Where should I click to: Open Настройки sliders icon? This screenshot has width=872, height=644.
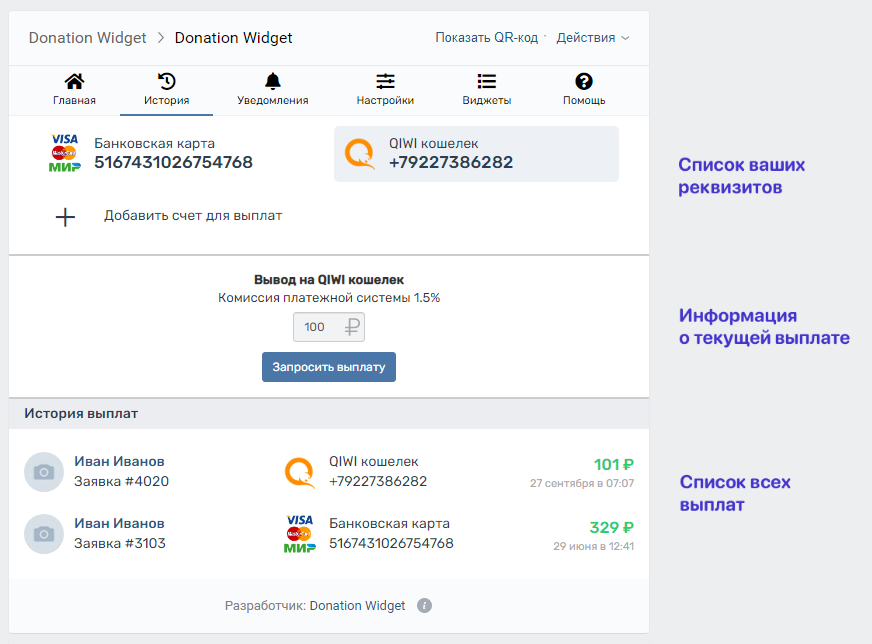tap(385, 81)
